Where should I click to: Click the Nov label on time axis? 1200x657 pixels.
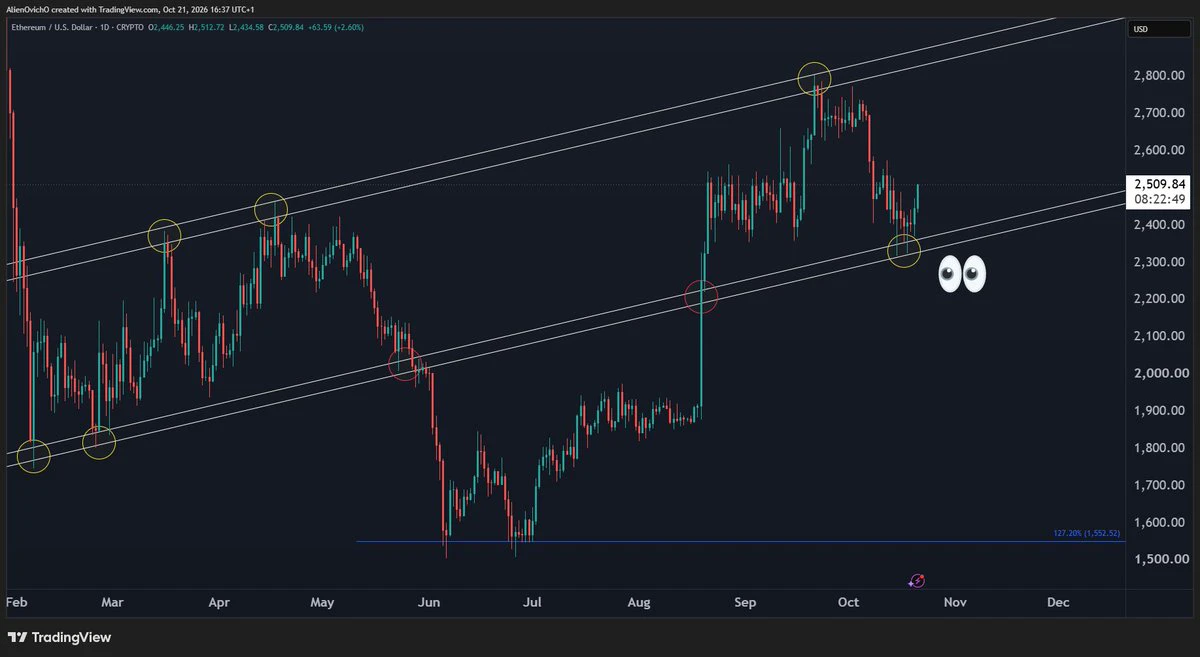tap(956, 603)
